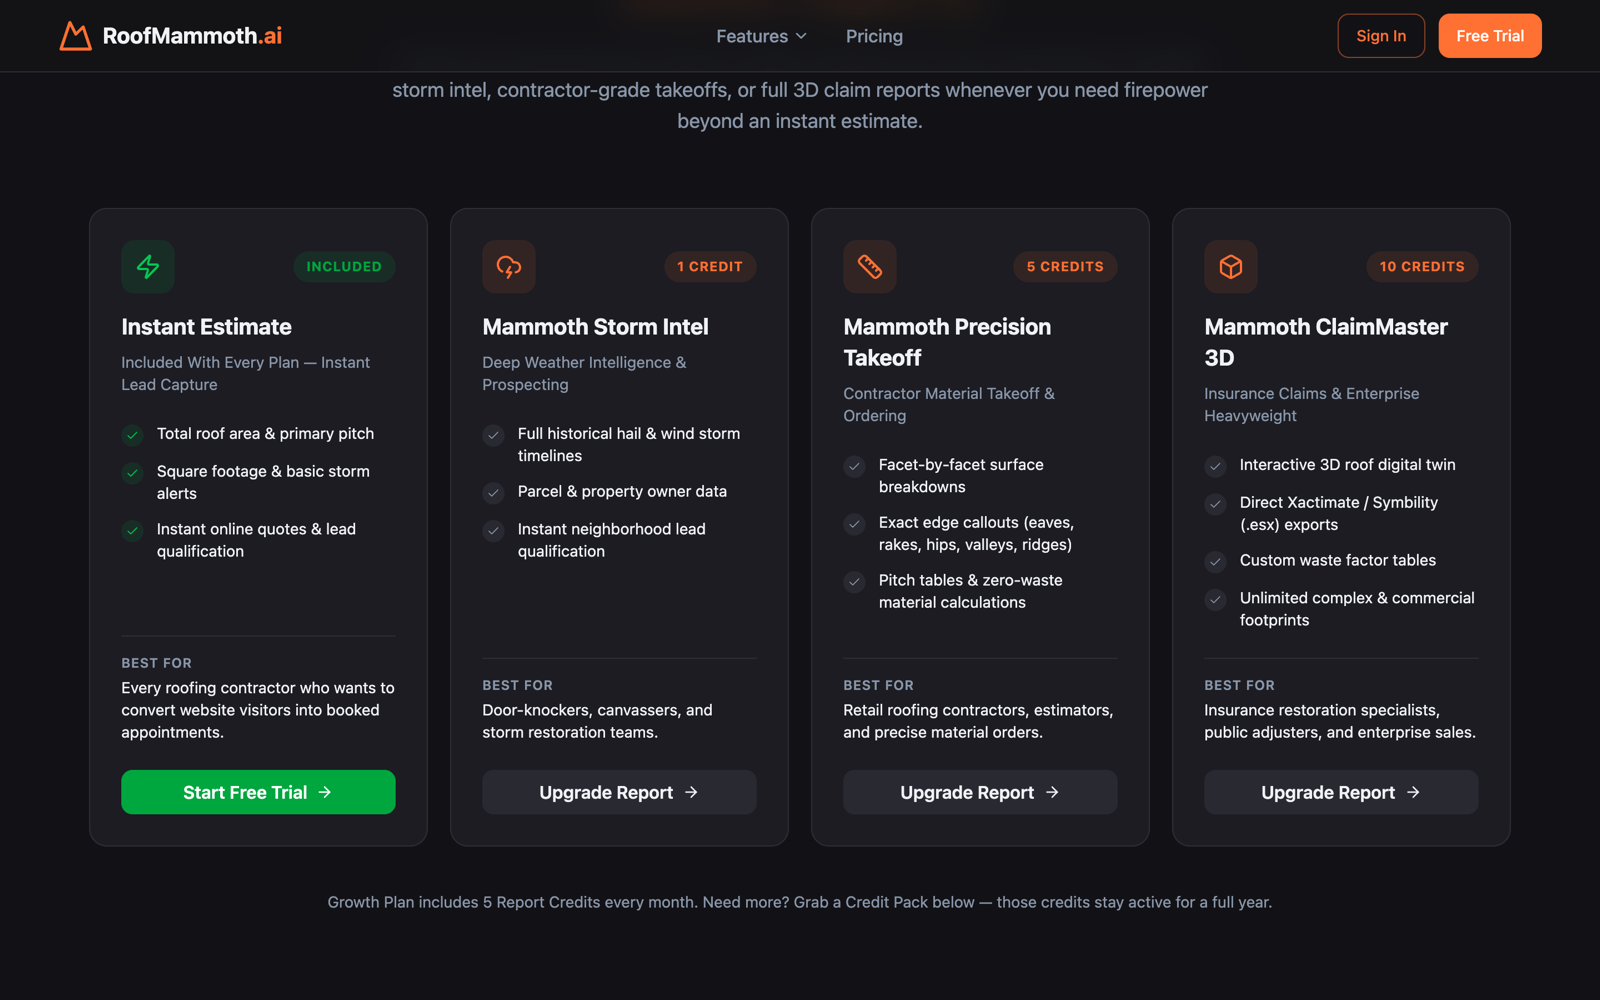This screenshot has height=1000, width=1600.
Task: Click the Mammoth Precision Takeoff heading
Action: [x=947, y=342]
